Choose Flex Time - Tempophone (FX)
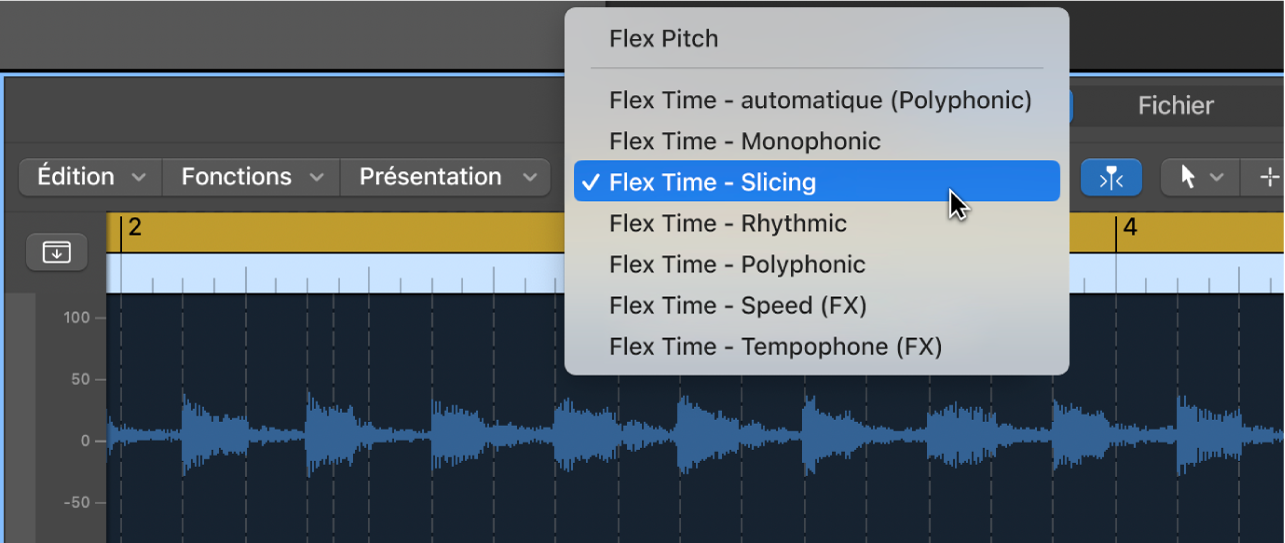The height and width of the screenshot is (543, 1285). pos(775,346)
